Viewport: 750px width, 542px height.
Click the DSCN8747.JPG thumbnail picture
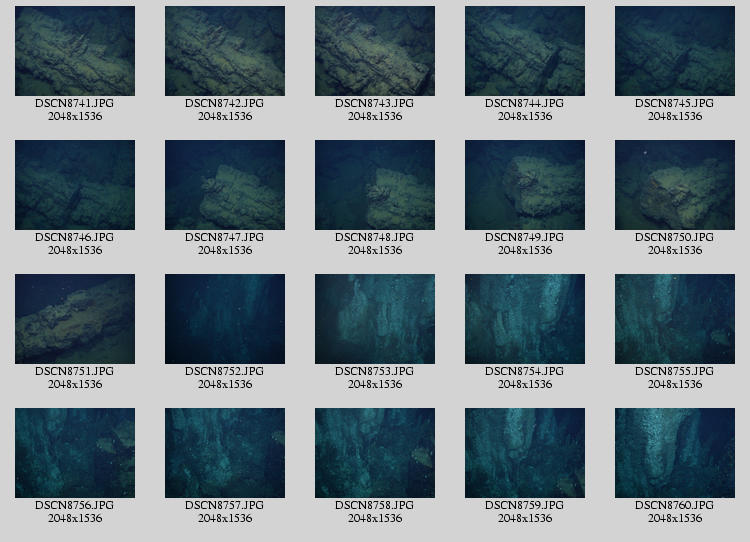[224, 185]
